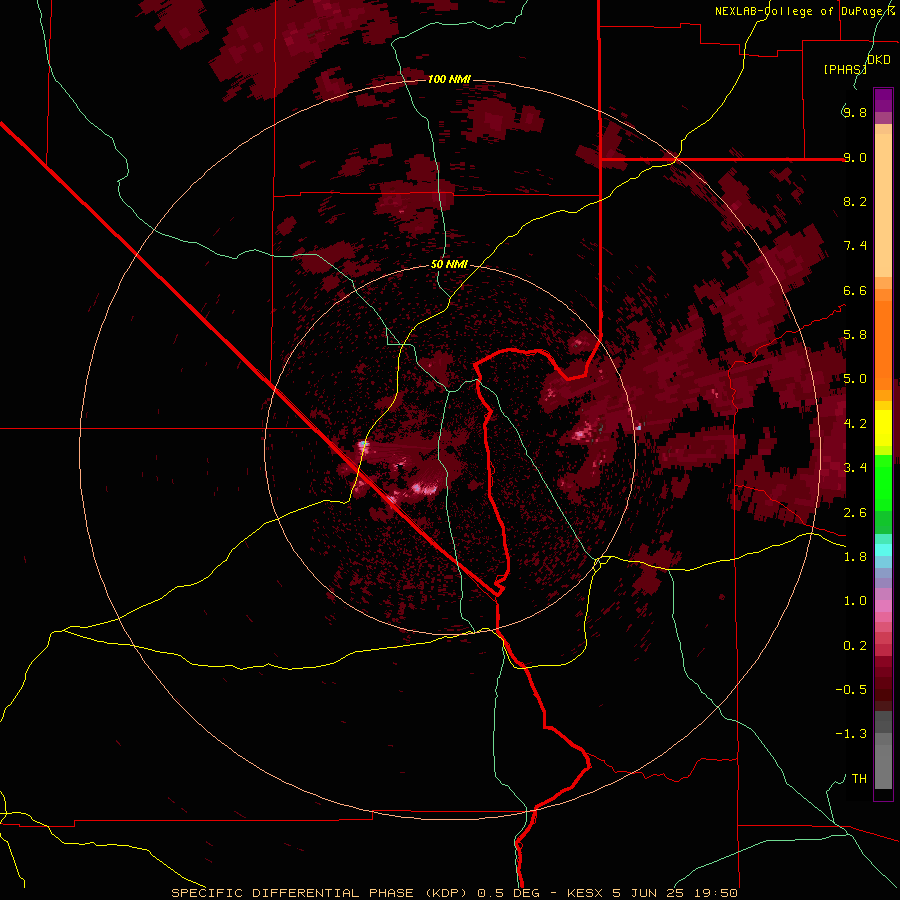
Task: Click the 4.2 scale value
Action: tap(855, 424)
